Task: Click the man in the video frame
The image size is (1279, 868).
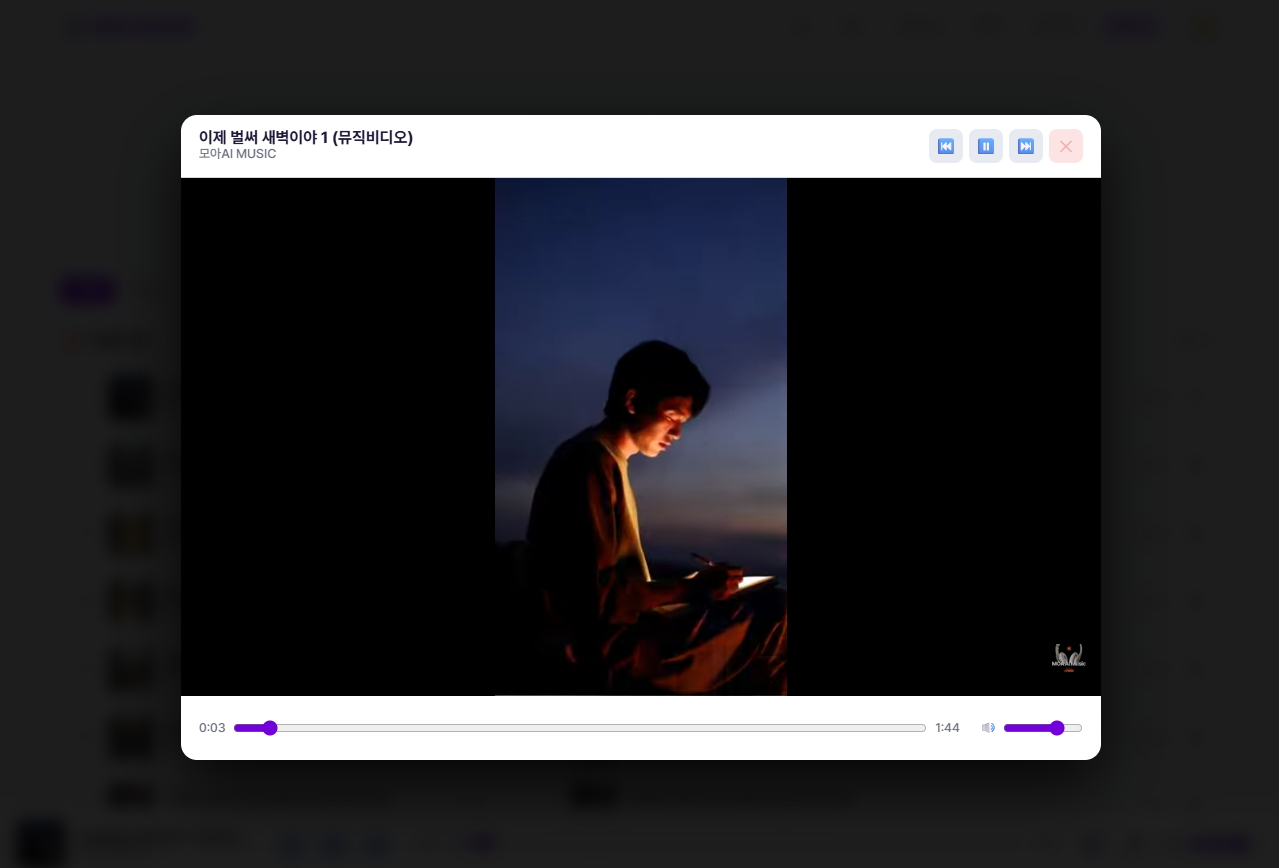Action: (x=640, y=480)
